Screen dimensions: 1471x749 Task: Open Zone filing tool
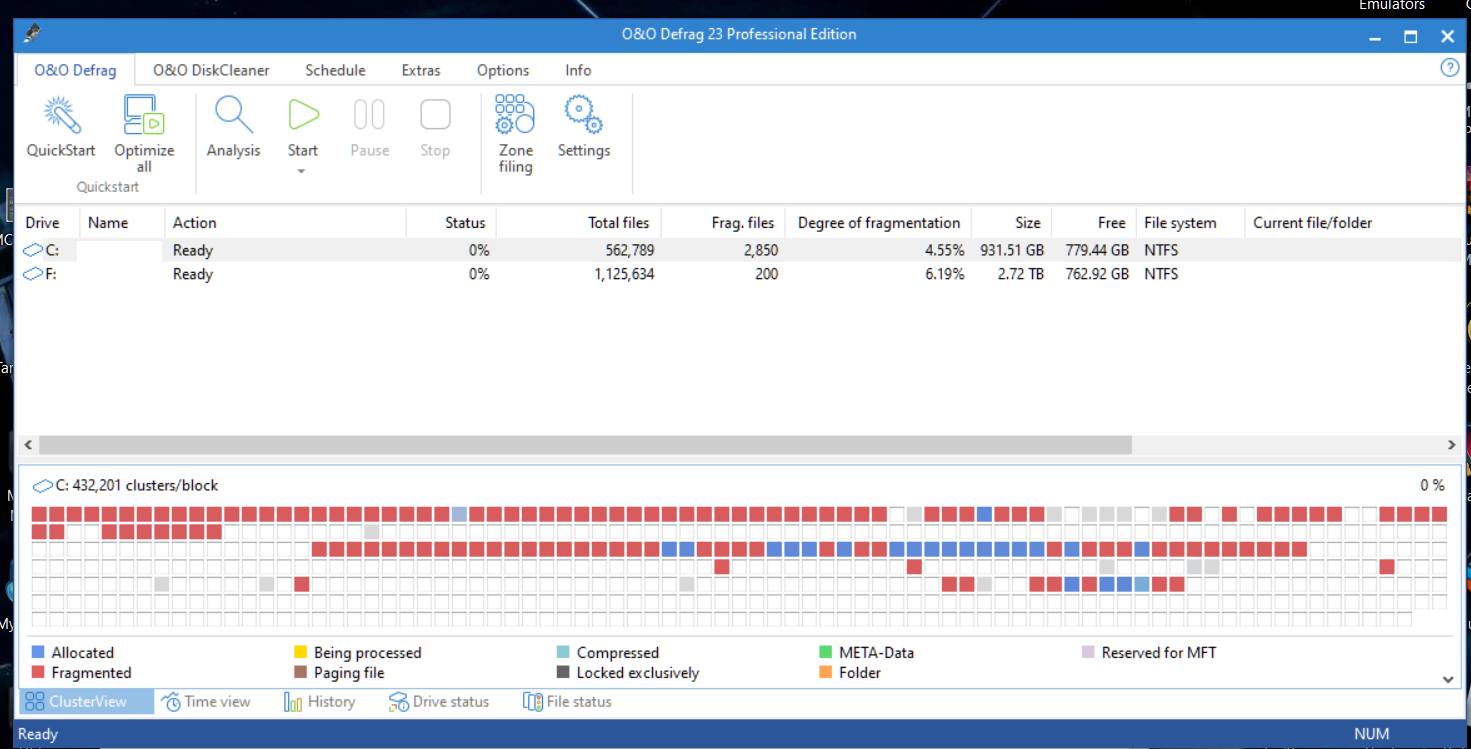point(515,116)
